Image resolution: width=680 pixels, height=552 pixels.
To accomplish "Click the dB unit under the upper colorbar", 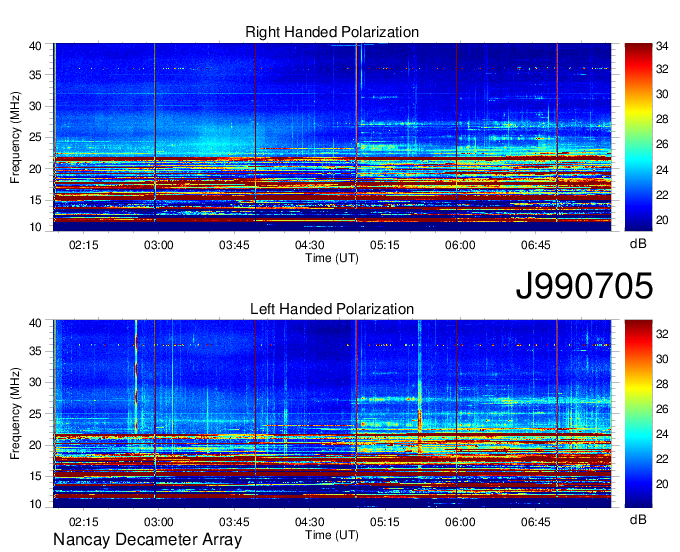I will 638,244.
